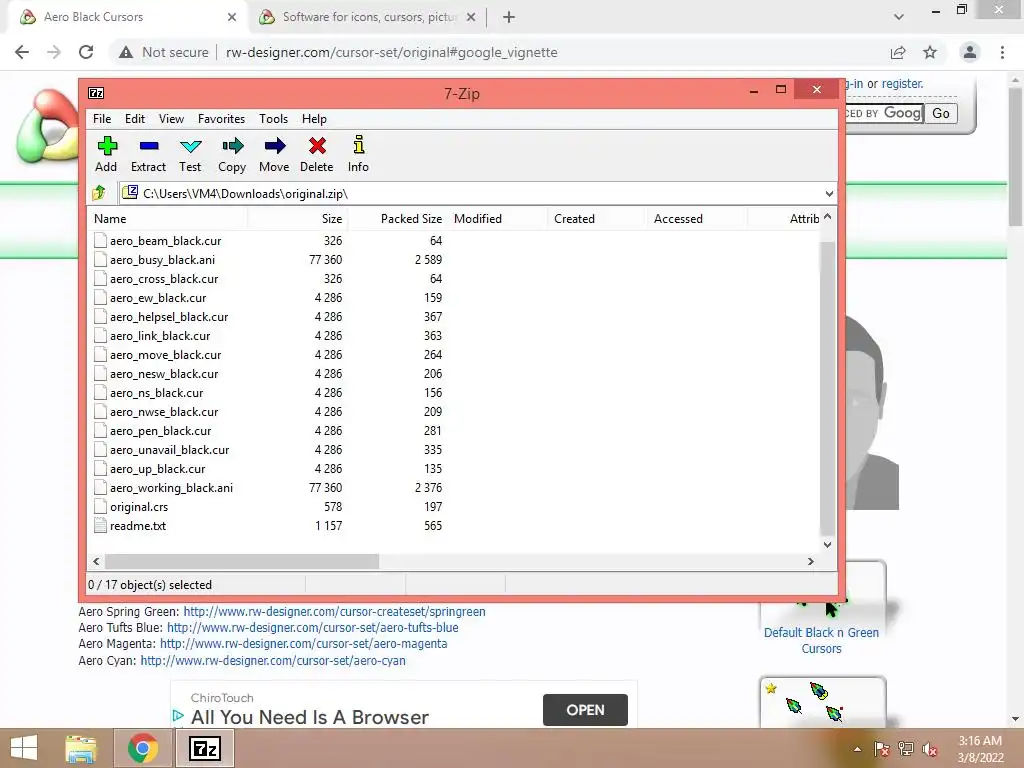This screenshot has height=768, width=1024.
Task: Open File Explorer from the taskbar
Action: (x=81, y=748)
